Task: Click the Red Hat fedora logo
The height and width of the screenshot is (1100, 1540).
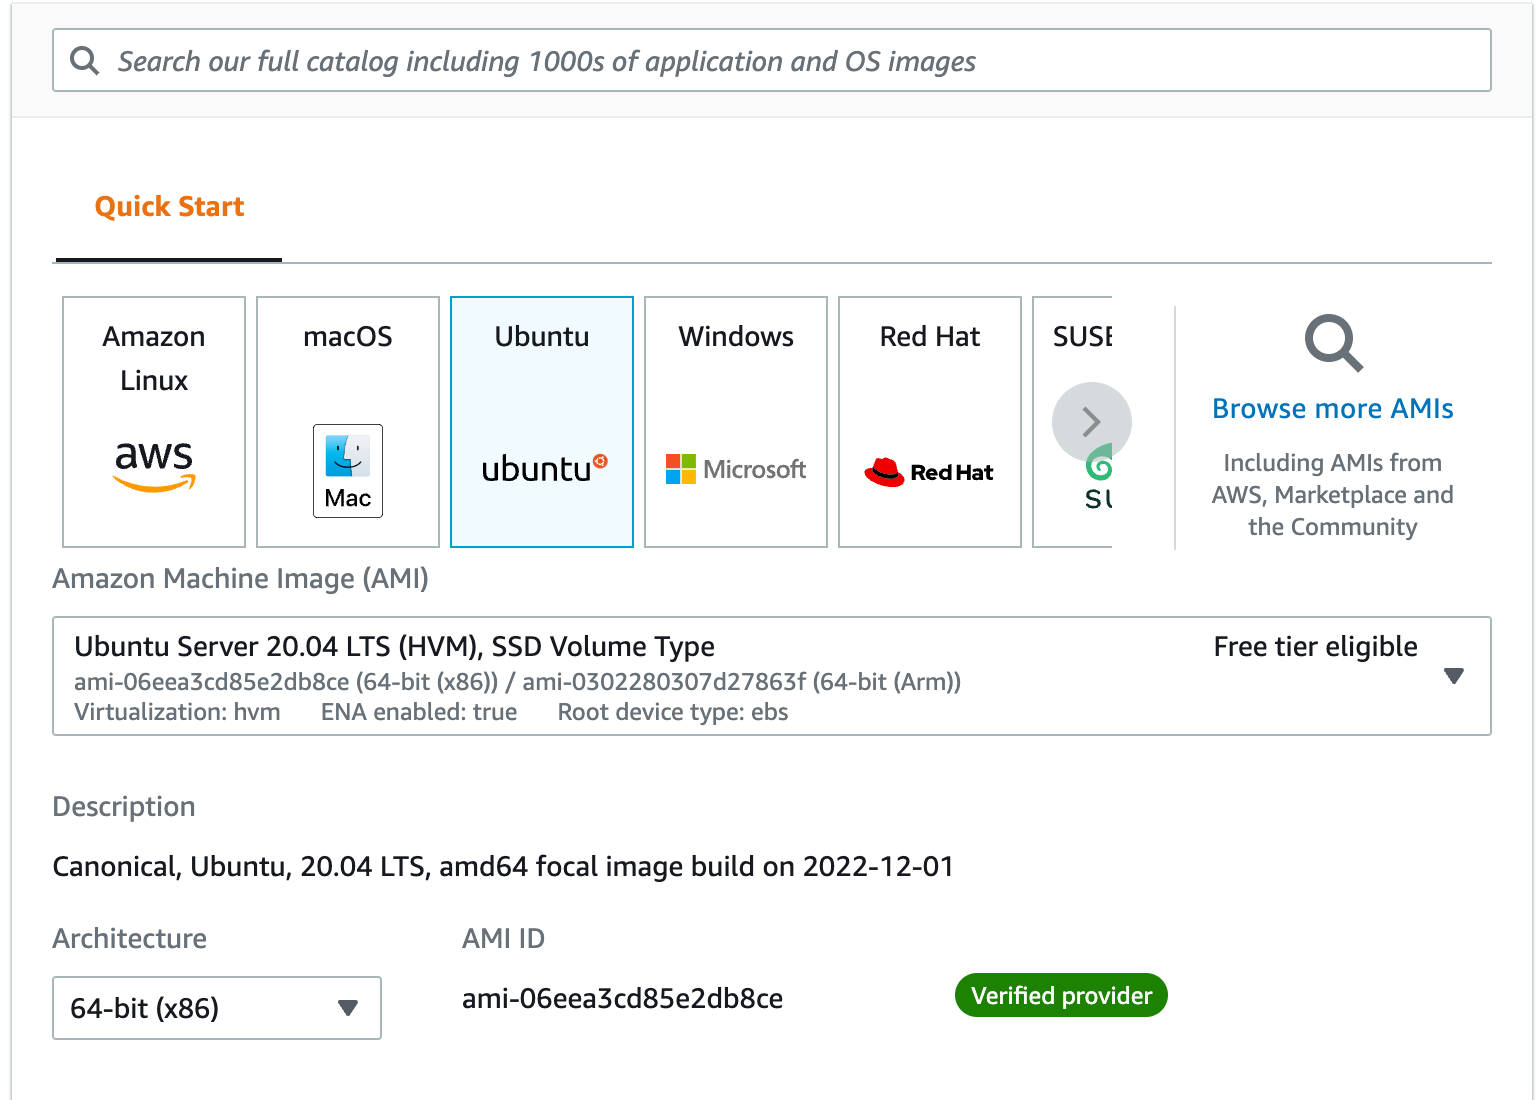Action: pos(929,472)
